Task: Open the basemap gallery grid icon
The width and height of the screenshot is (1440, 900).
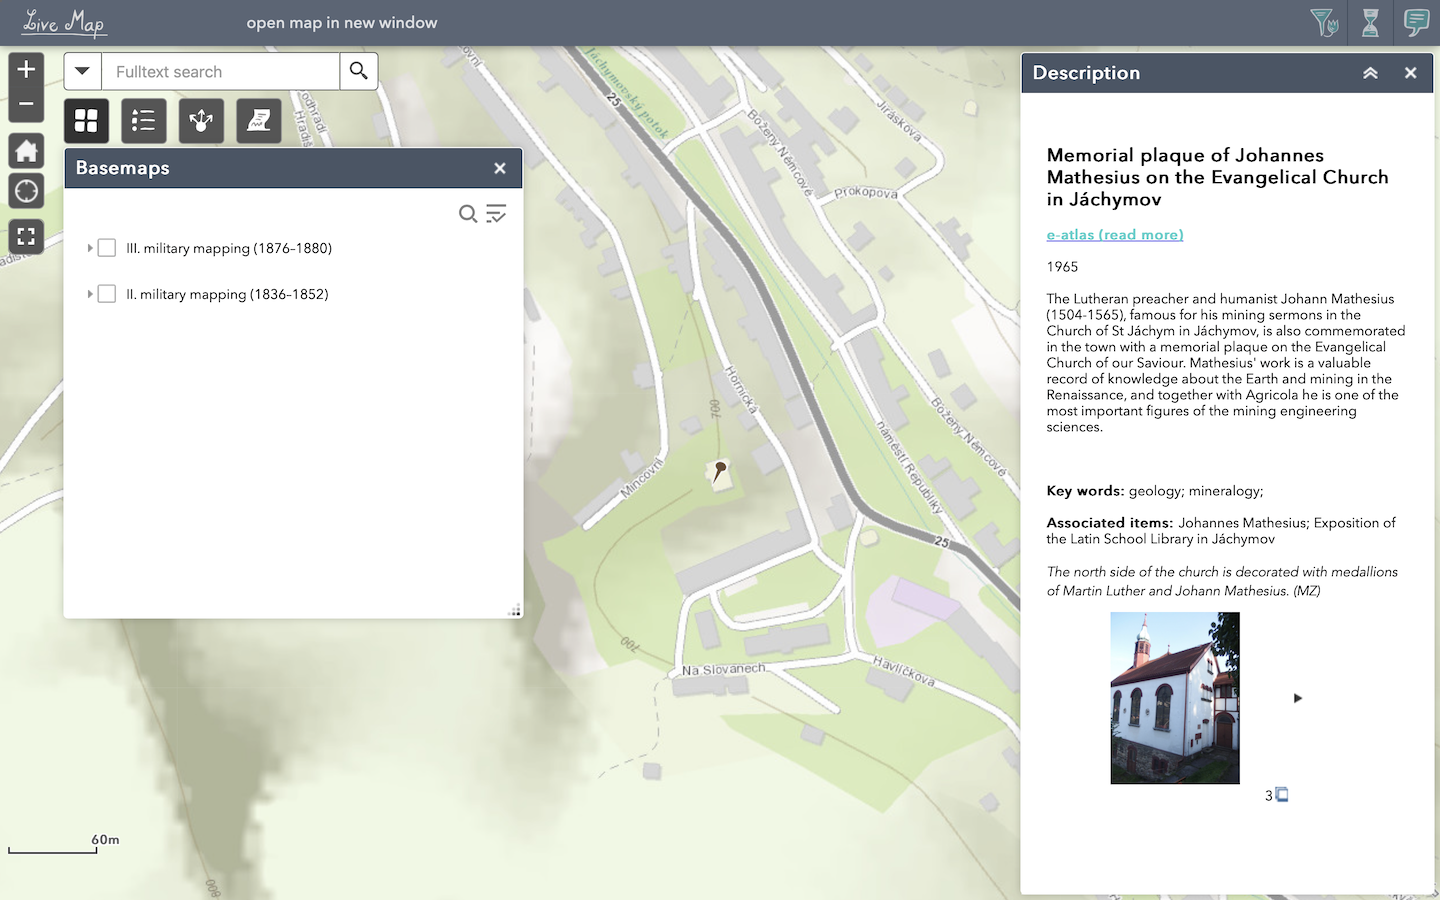Action: point(86,121)
